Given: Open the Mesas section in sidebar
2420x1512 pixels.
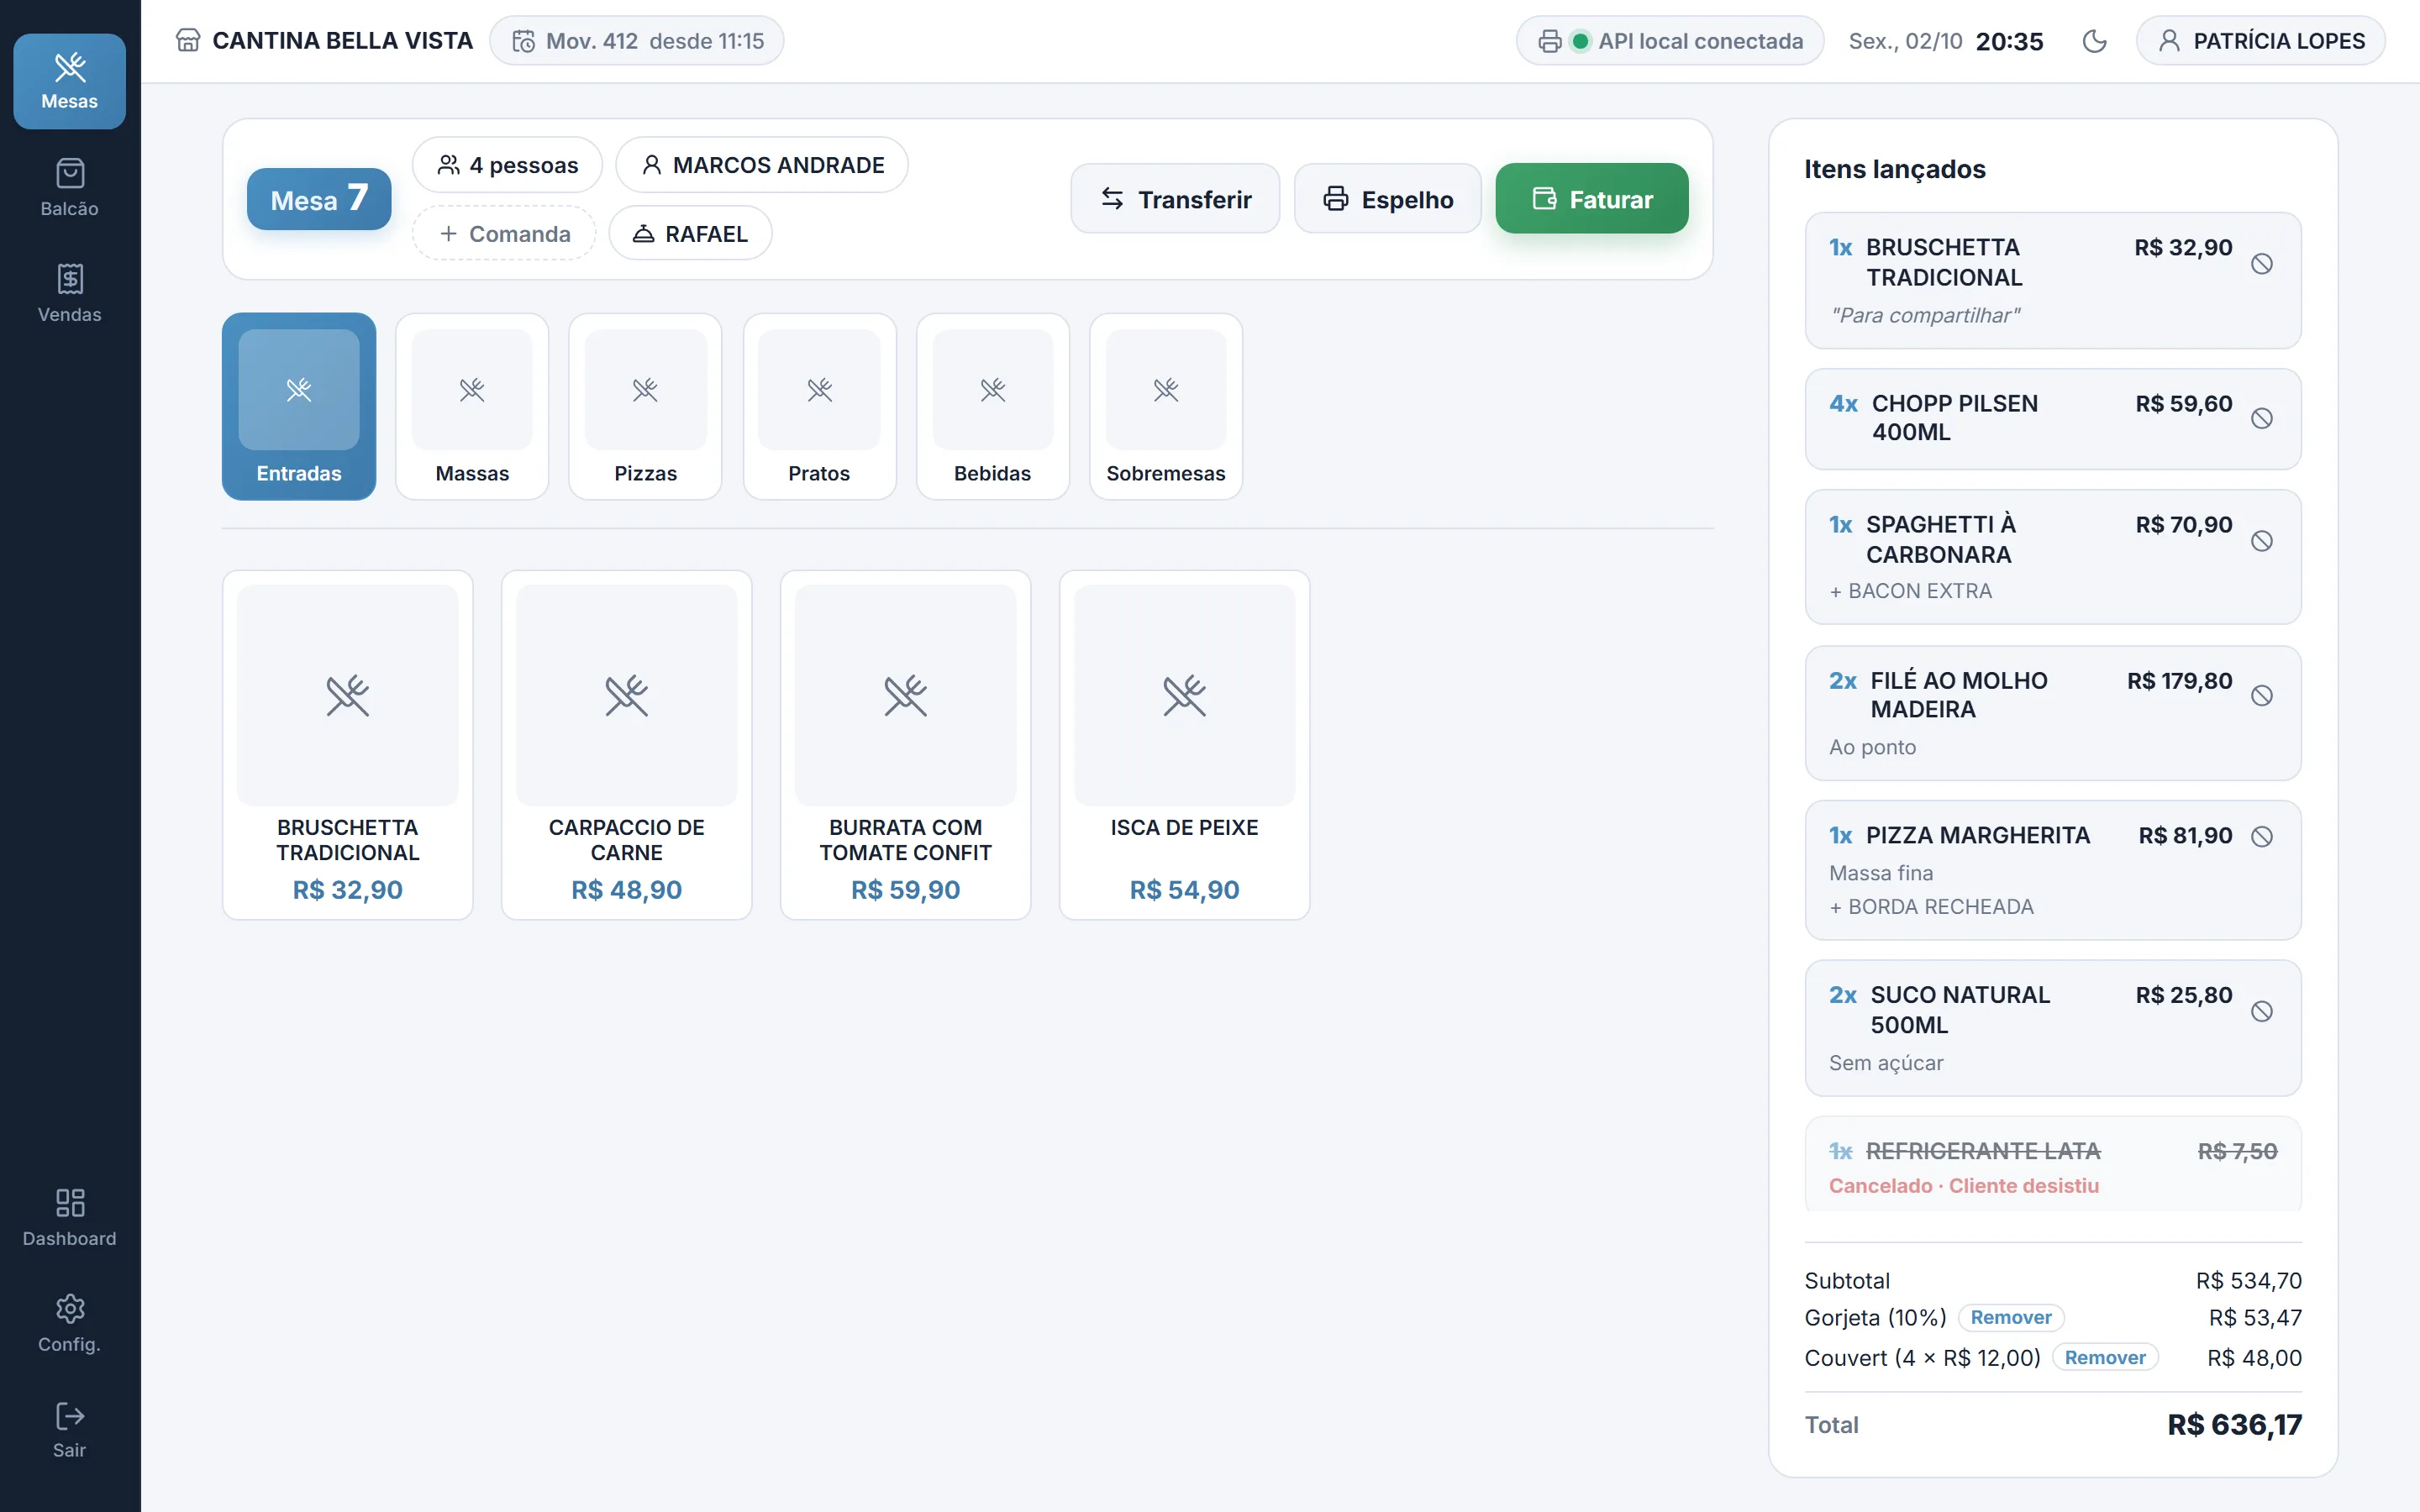Looking at the screenshot, I should [x=69, y=81].
